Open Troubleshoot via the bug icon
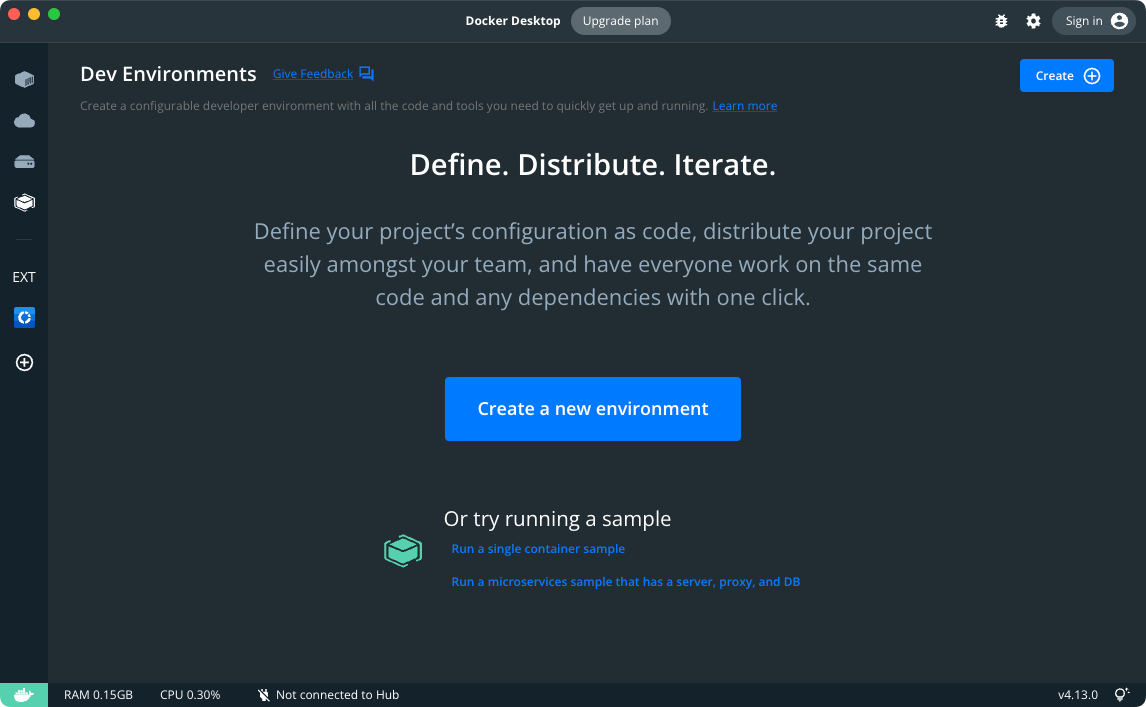 pyautogui.click(x=1001, y=21)
